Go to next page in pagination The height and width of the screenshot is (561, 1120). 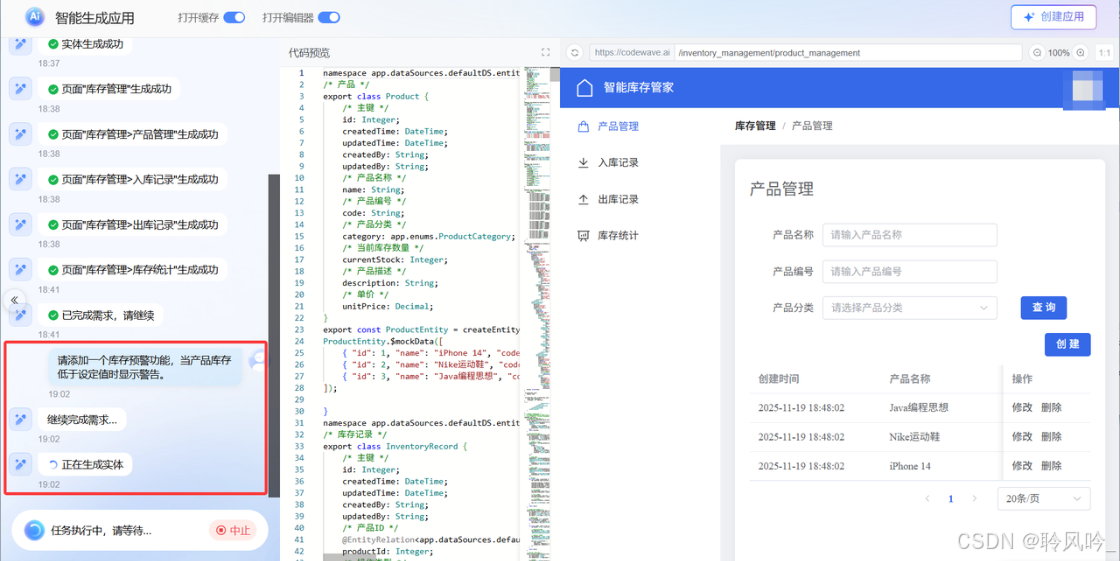974,499
